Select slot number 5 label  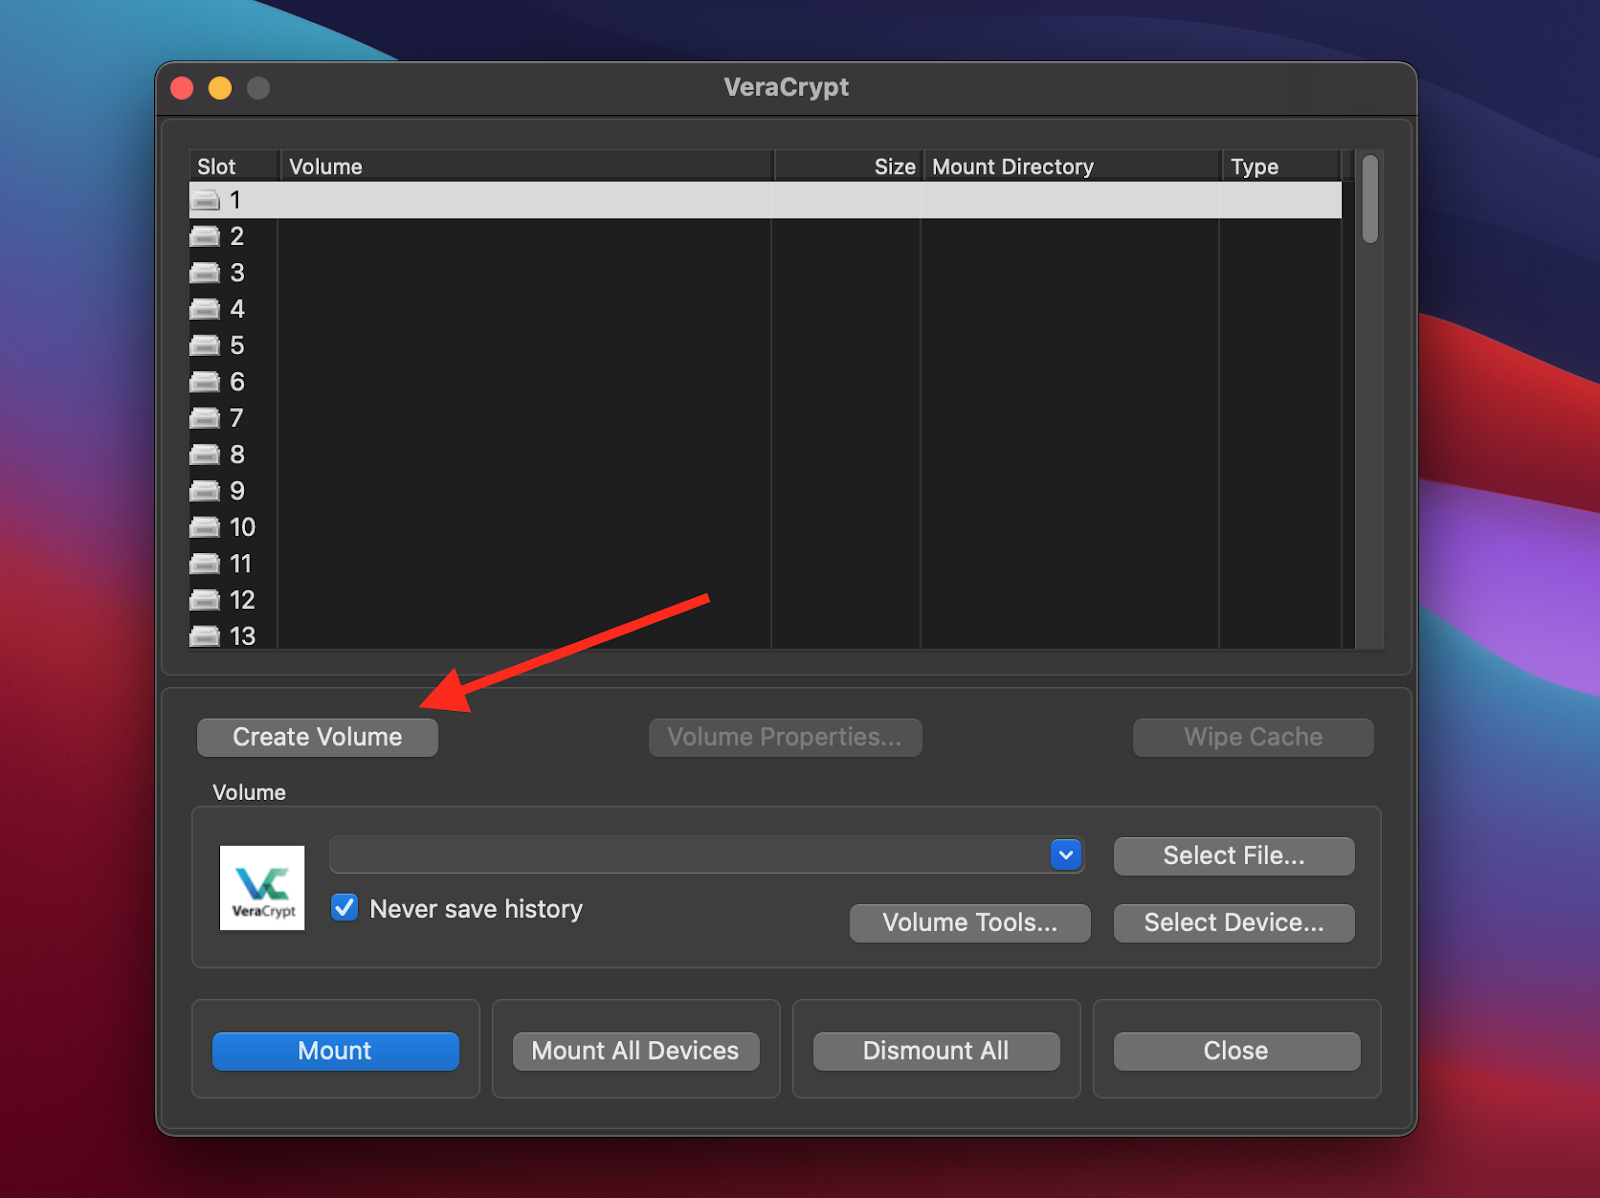237,346
